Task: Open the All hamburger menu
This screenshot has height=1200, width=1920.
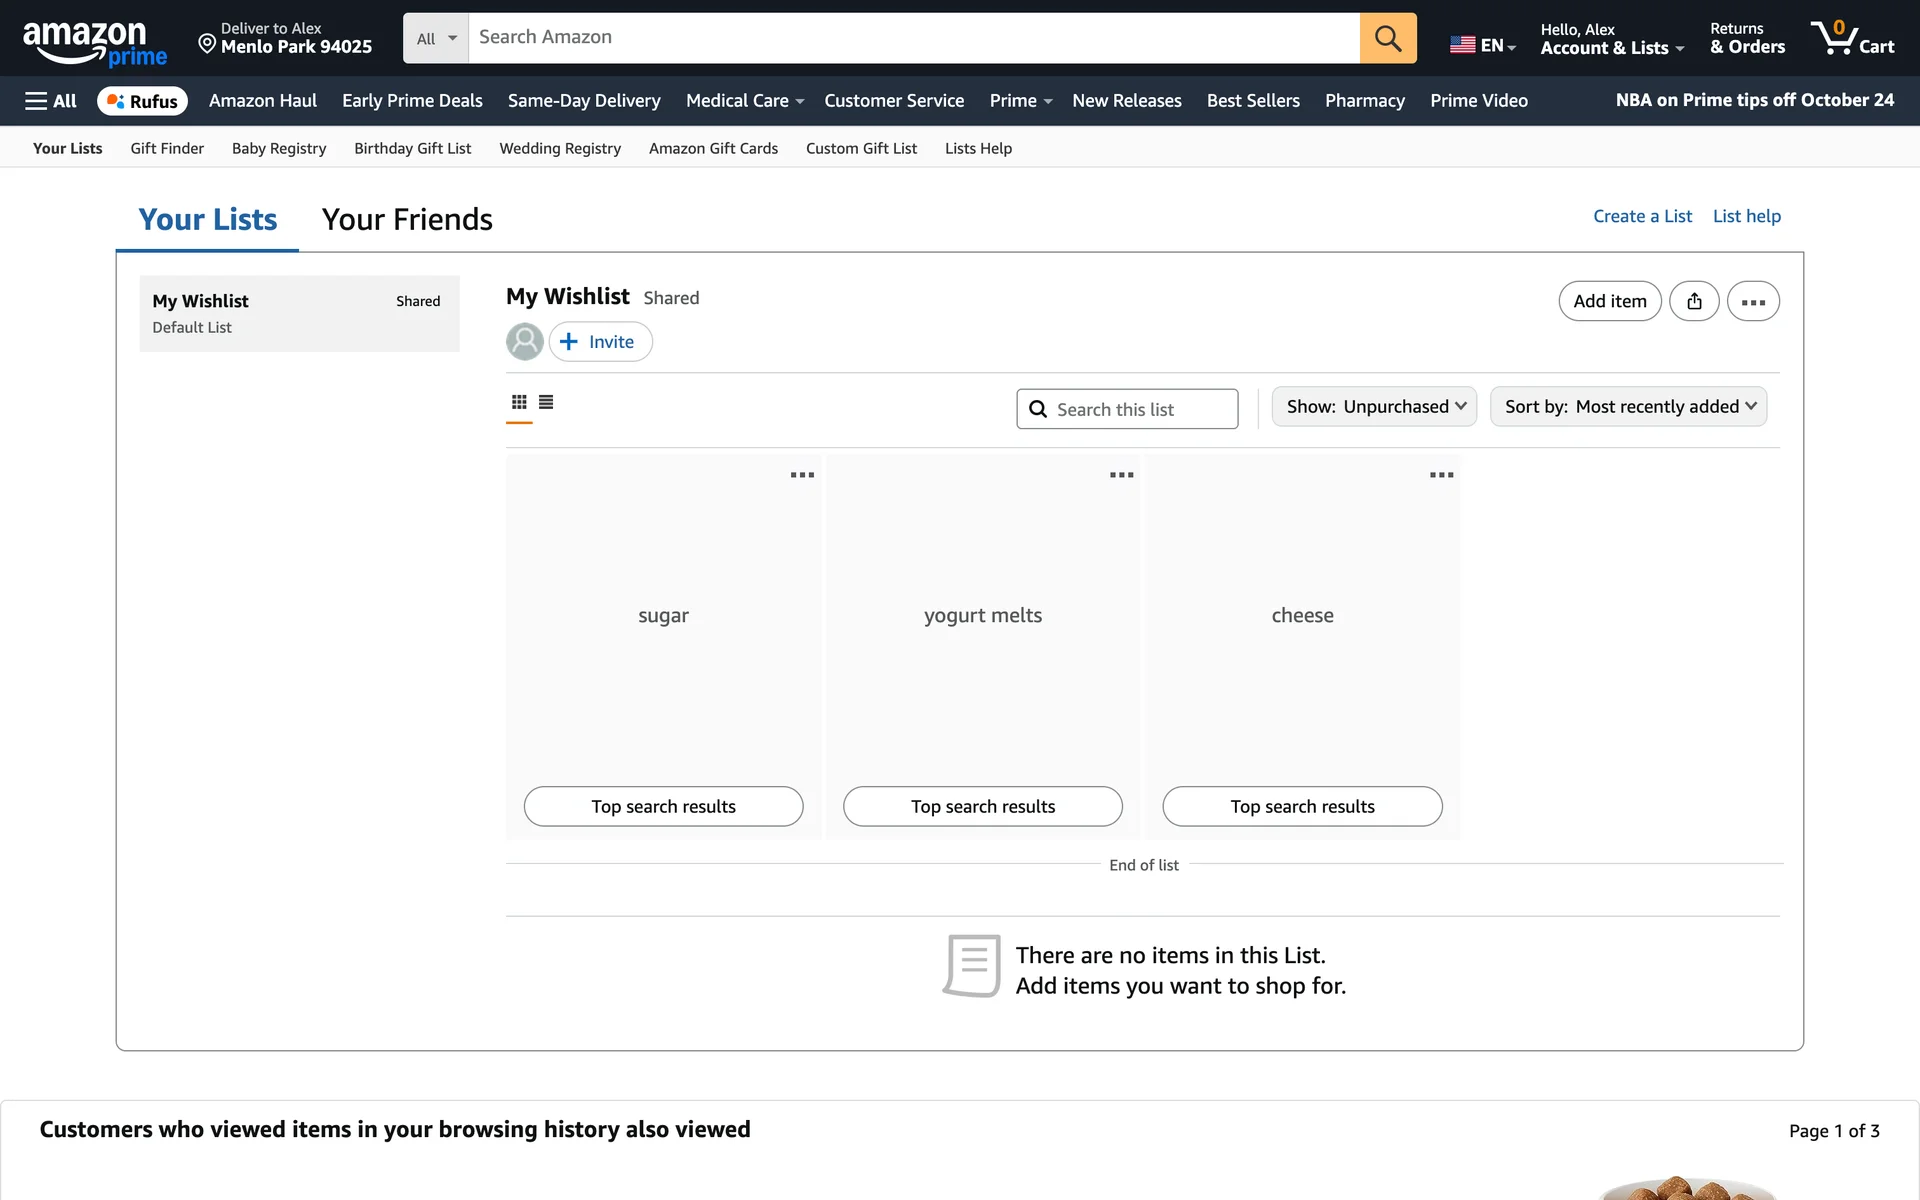Action: (50, 101)
